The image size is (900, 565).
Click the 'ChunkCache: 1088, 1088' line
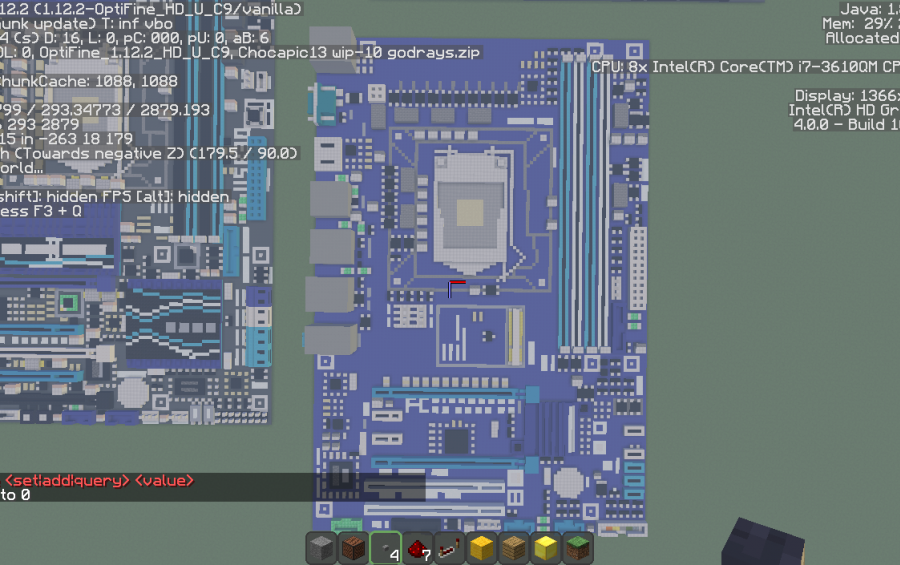[x=88, y=82]
